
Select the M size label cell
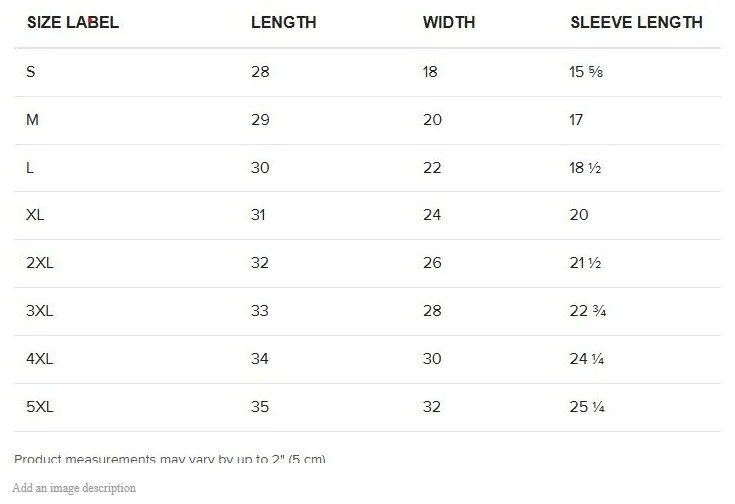(32, 120)
